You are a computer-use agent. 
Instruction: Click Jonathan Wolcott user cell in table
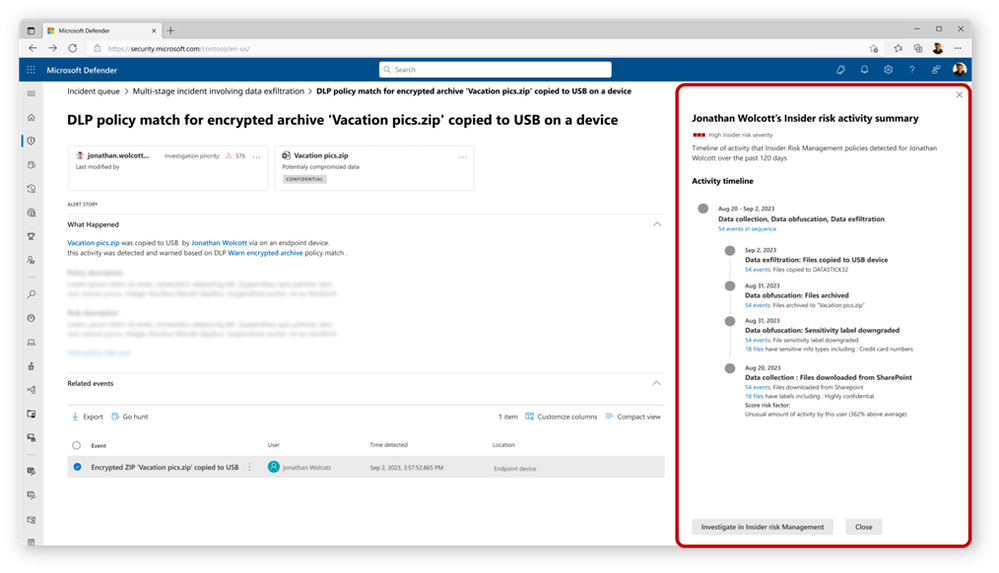[299, 467]
